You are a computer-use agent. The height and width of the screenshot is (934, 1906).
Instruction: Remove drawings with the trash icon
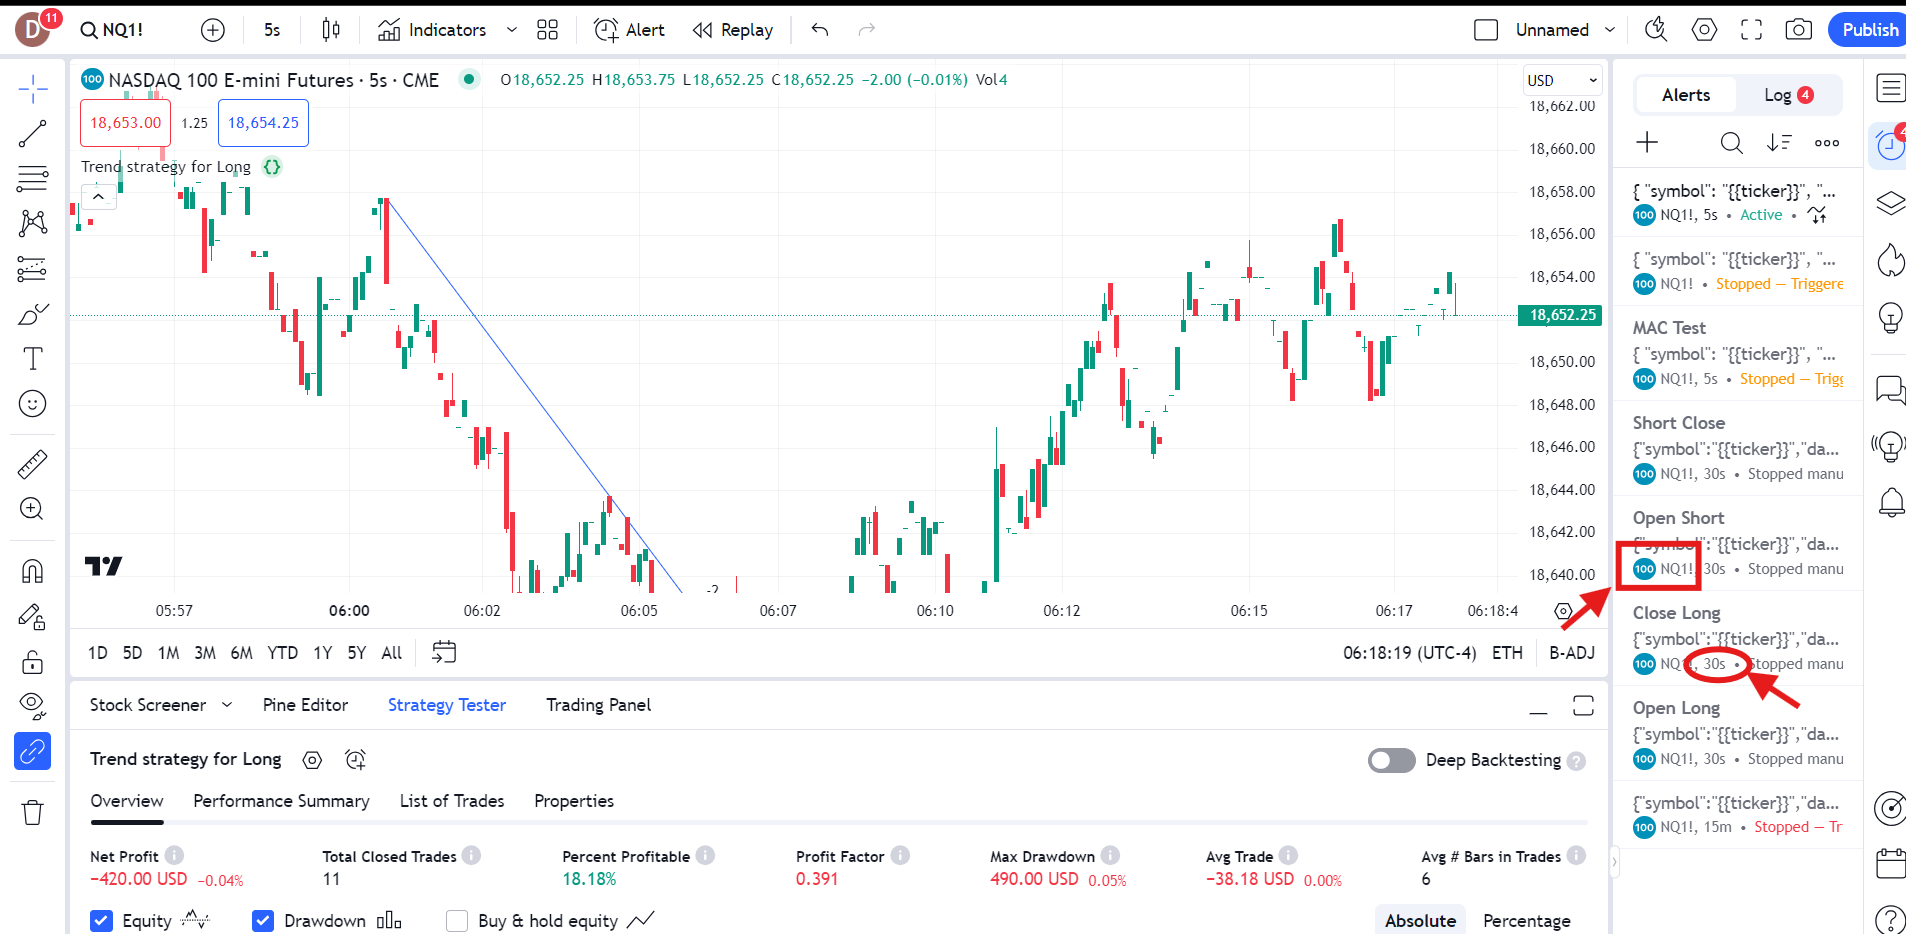[32, 812]
